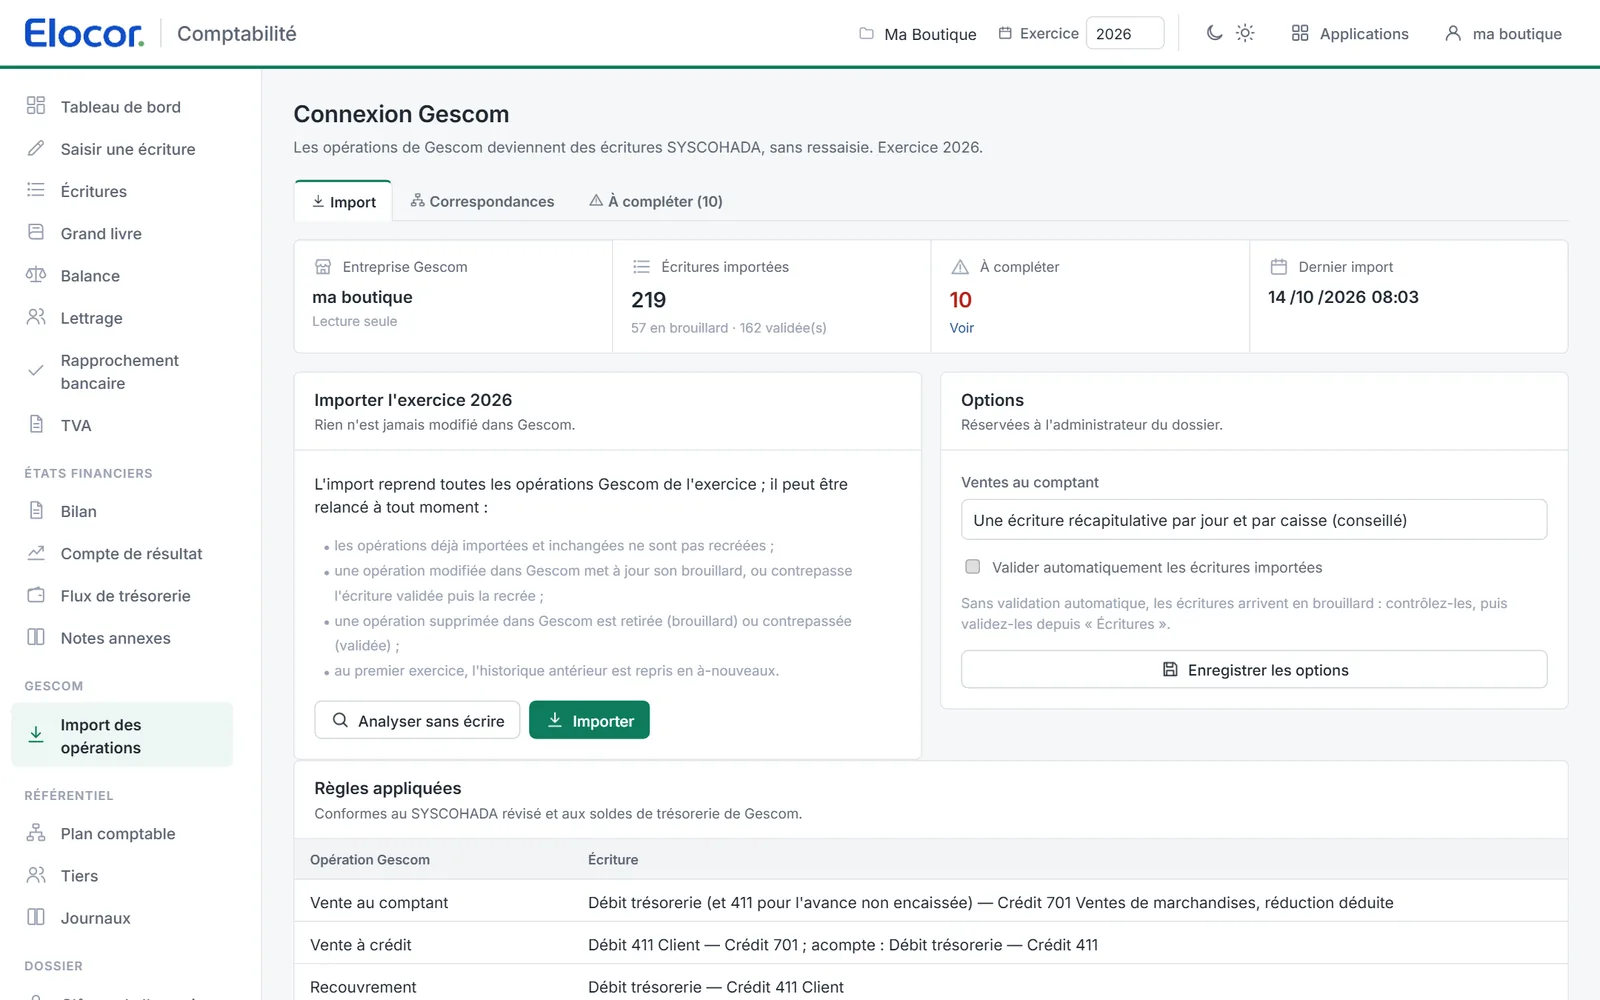Click the Plan comptable hierarchy icon
Viewport: 1600px width, 1000px height.
tap(36, 833)
